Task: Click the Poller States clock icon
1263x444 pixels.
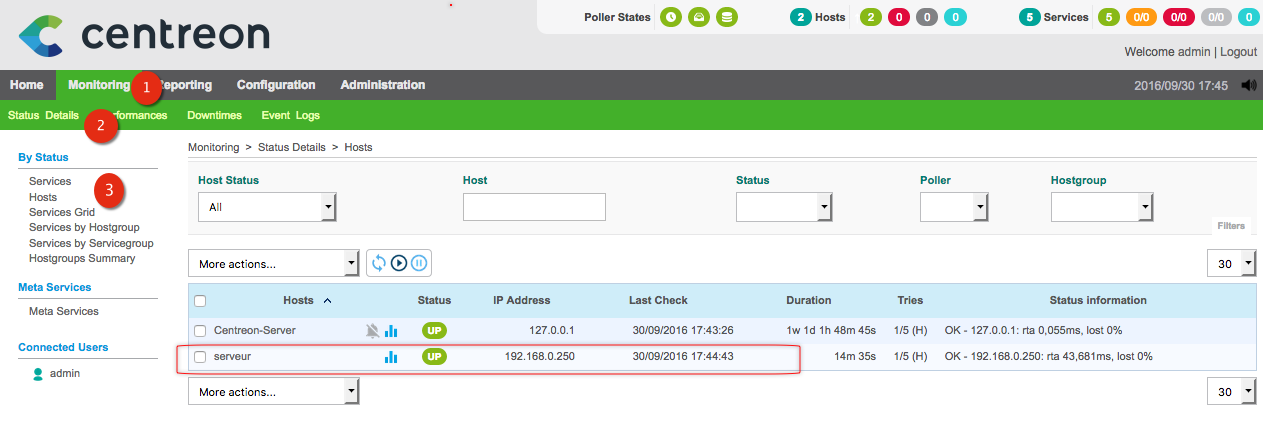Action: click(x=671, y=17)
